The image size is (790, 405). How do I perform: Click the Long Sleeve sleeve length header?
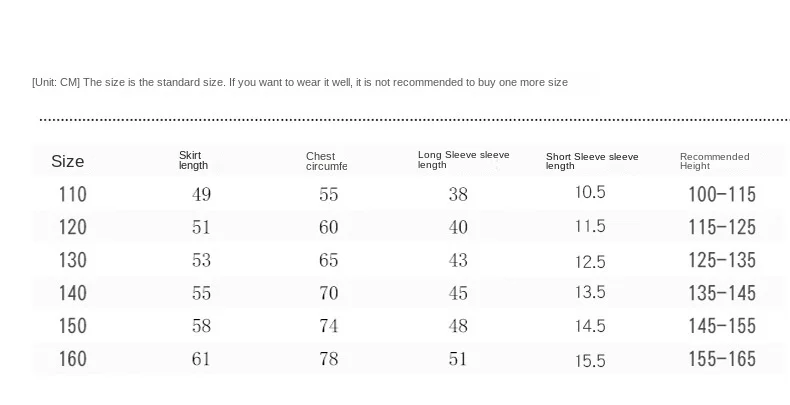coord(463,160)
